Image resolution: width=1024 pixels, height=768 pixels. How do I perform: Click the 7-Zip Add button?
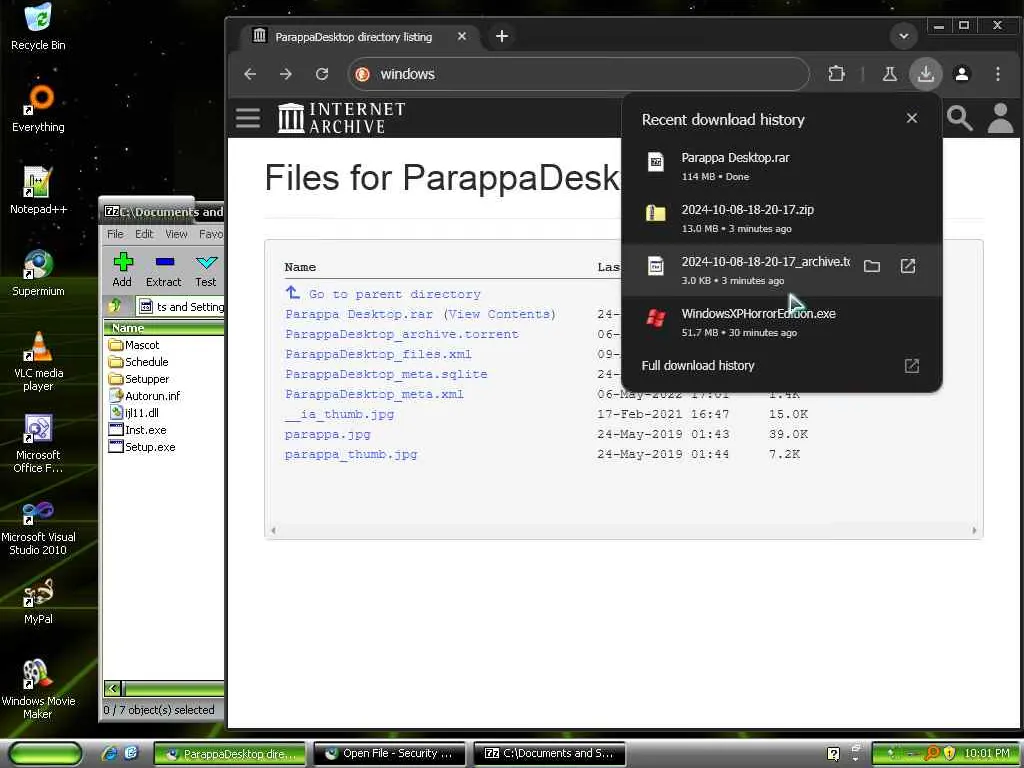pos(122,270)
